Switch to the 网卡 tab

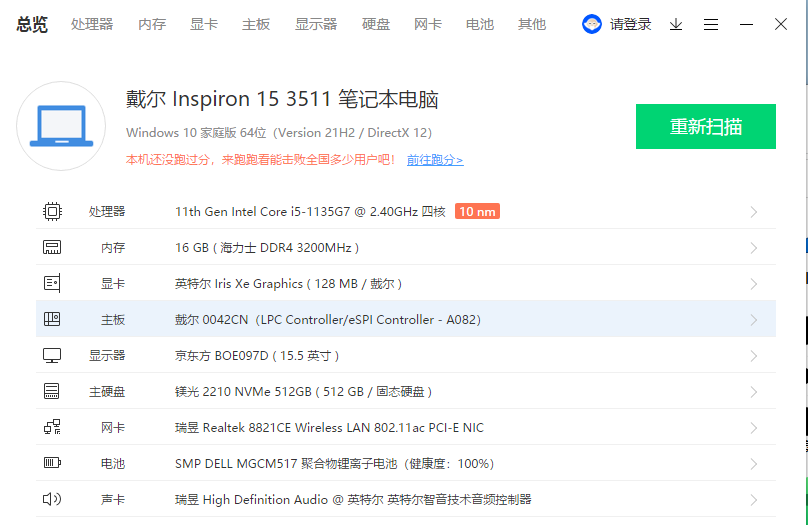428,24
